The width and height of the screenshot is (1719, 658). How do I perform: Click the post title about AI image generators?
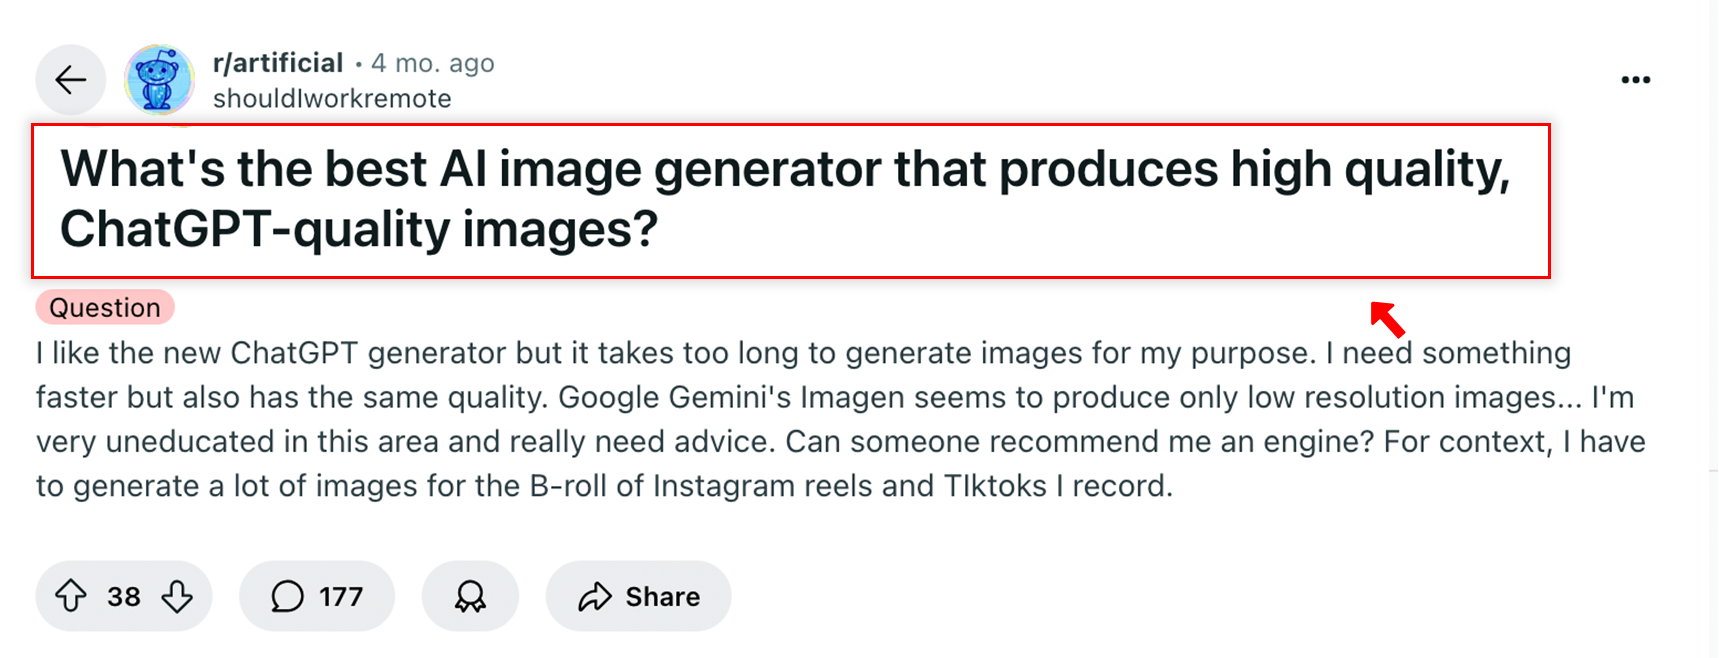pos(785,170)
